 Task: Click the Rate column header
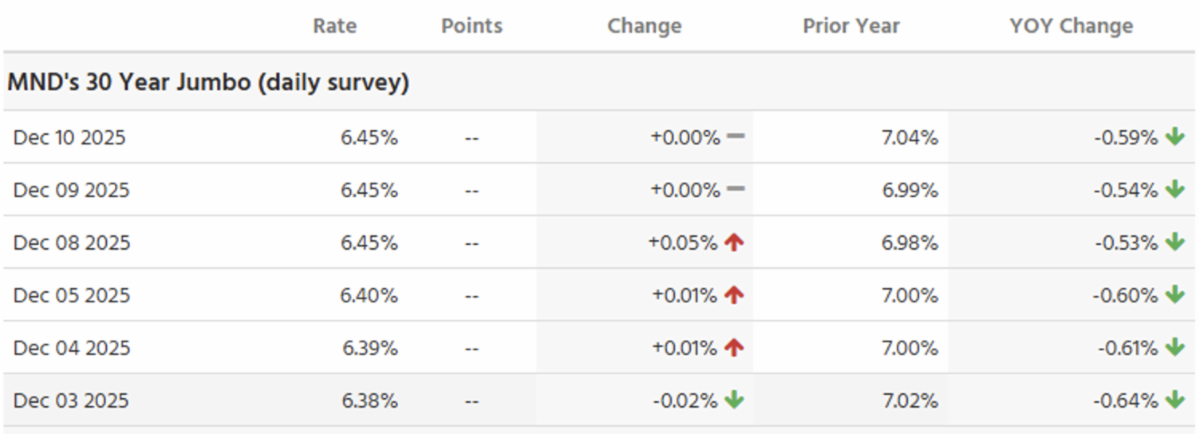tap(334, 26)
